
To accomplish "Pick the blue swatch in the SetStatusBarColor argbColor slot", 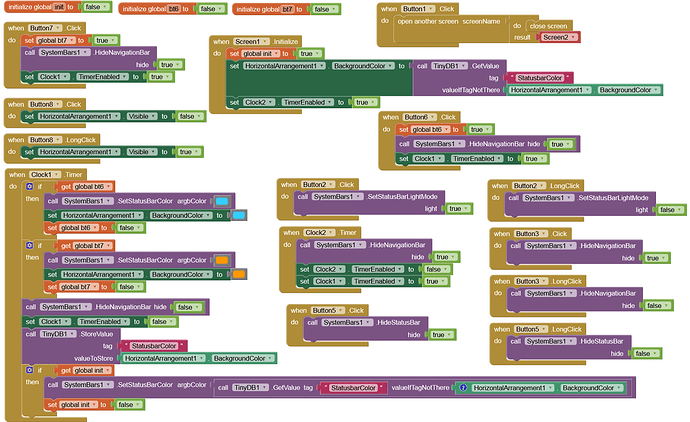I will click(221, 201).
